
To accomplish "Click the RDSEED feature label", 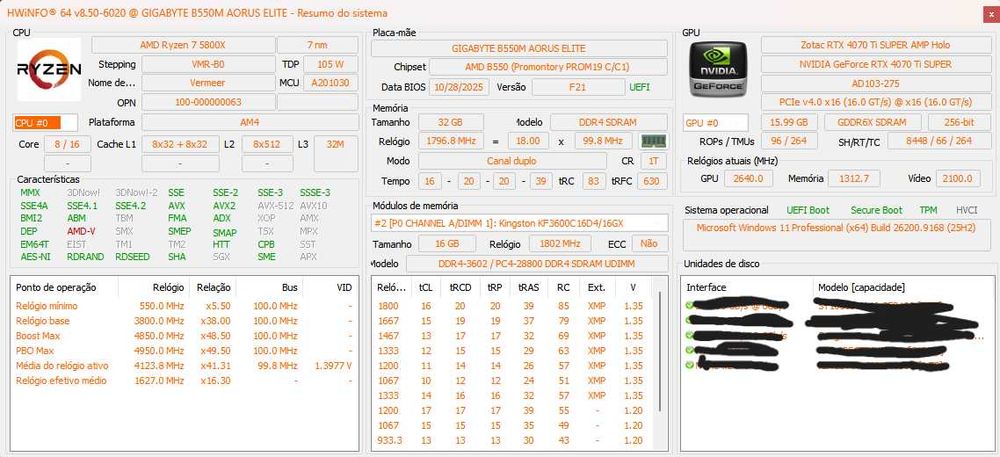I will pos(131,257).
